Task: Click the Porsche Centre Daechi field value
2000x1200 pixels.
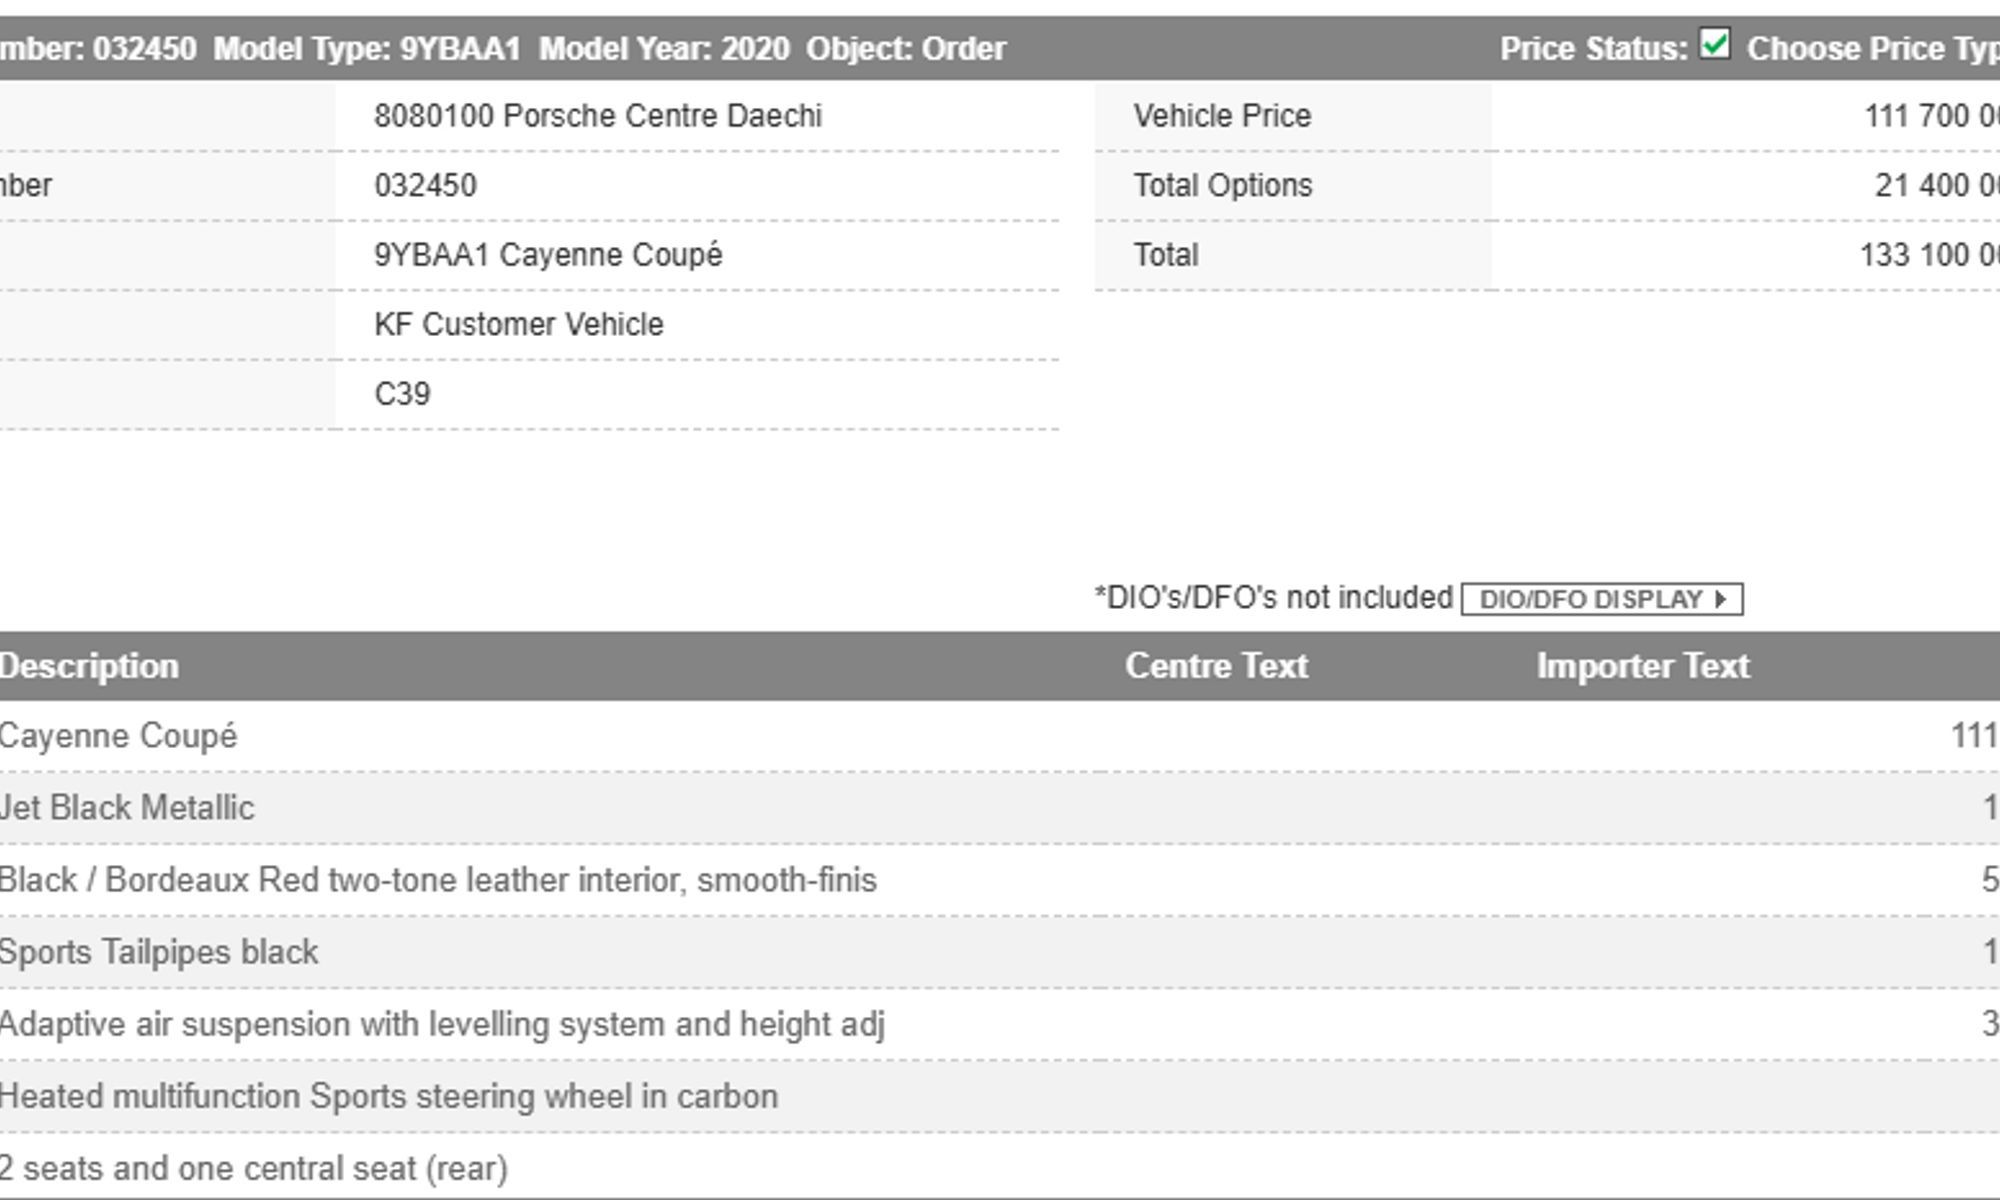Action: pyautogui.click(x=598, y=116)
